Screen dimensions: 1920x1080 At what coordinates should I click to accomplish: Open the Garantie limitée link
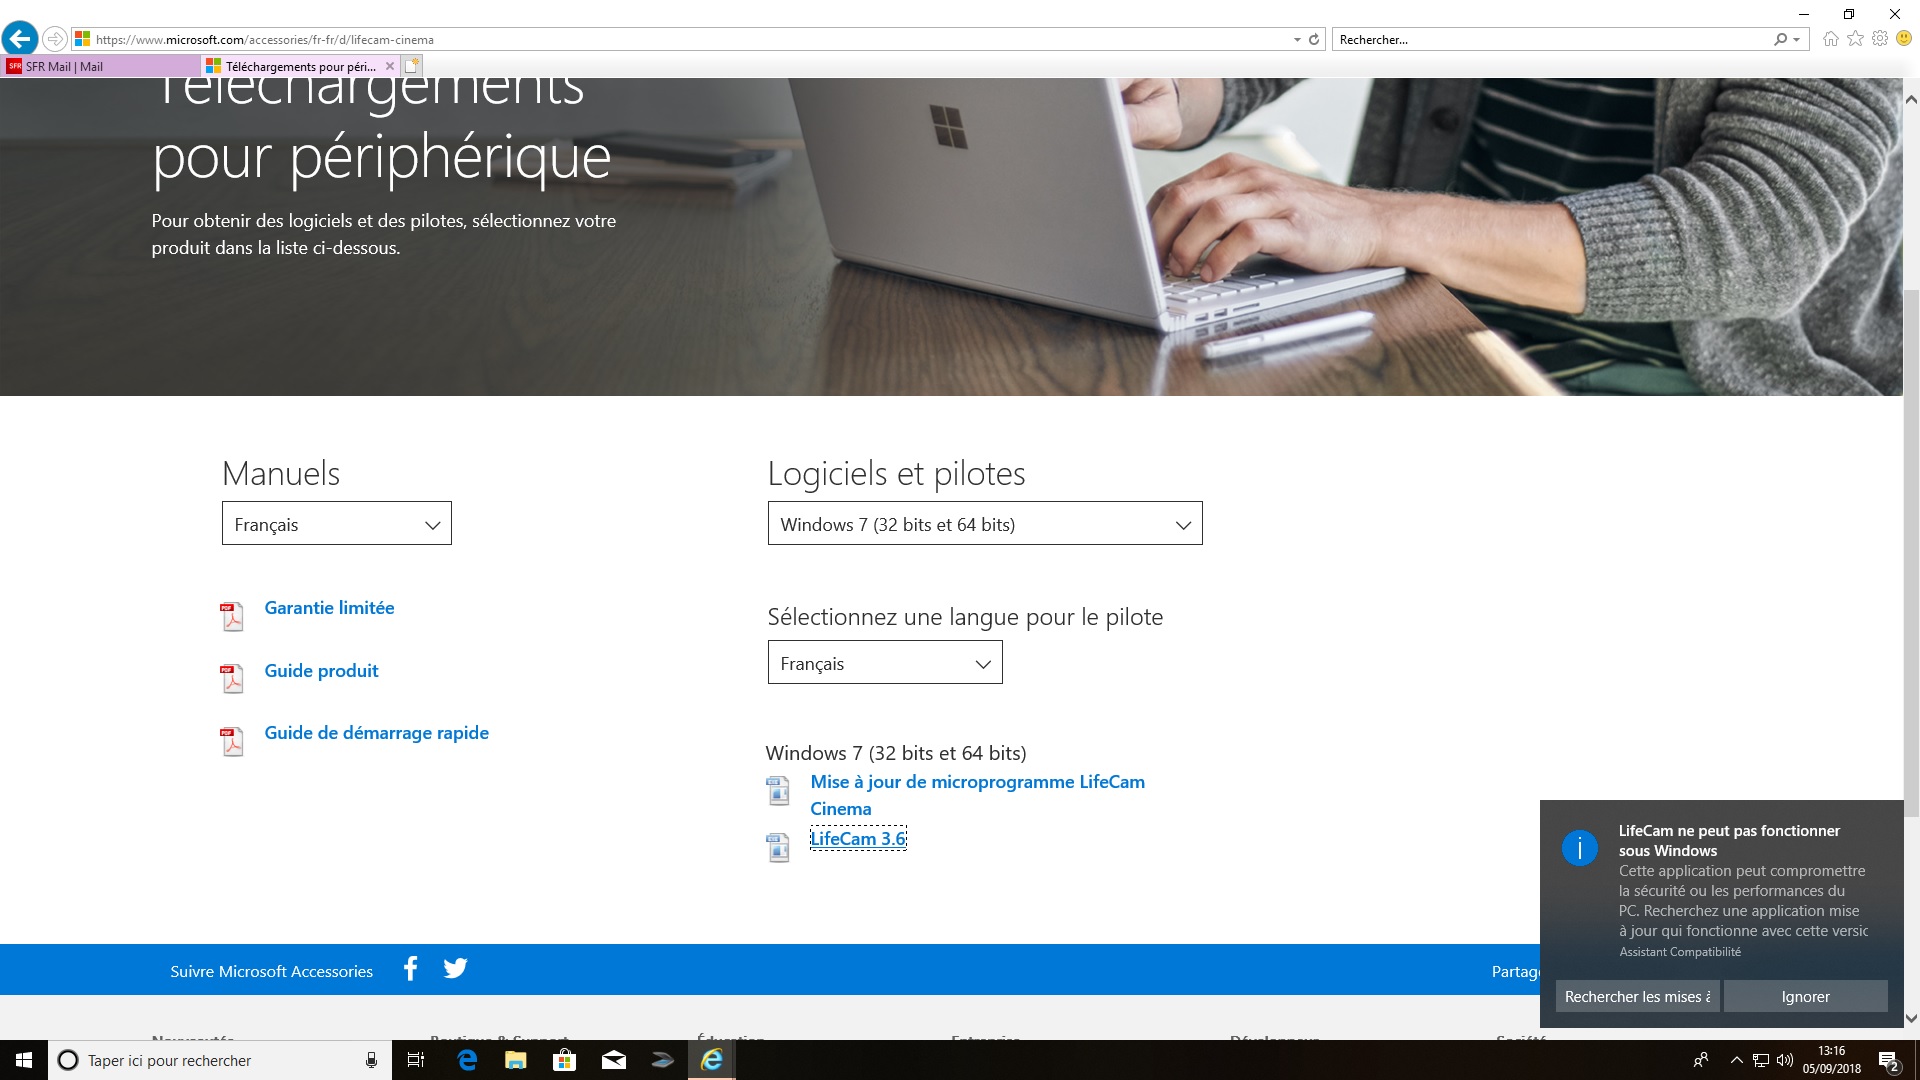(329, 608)
